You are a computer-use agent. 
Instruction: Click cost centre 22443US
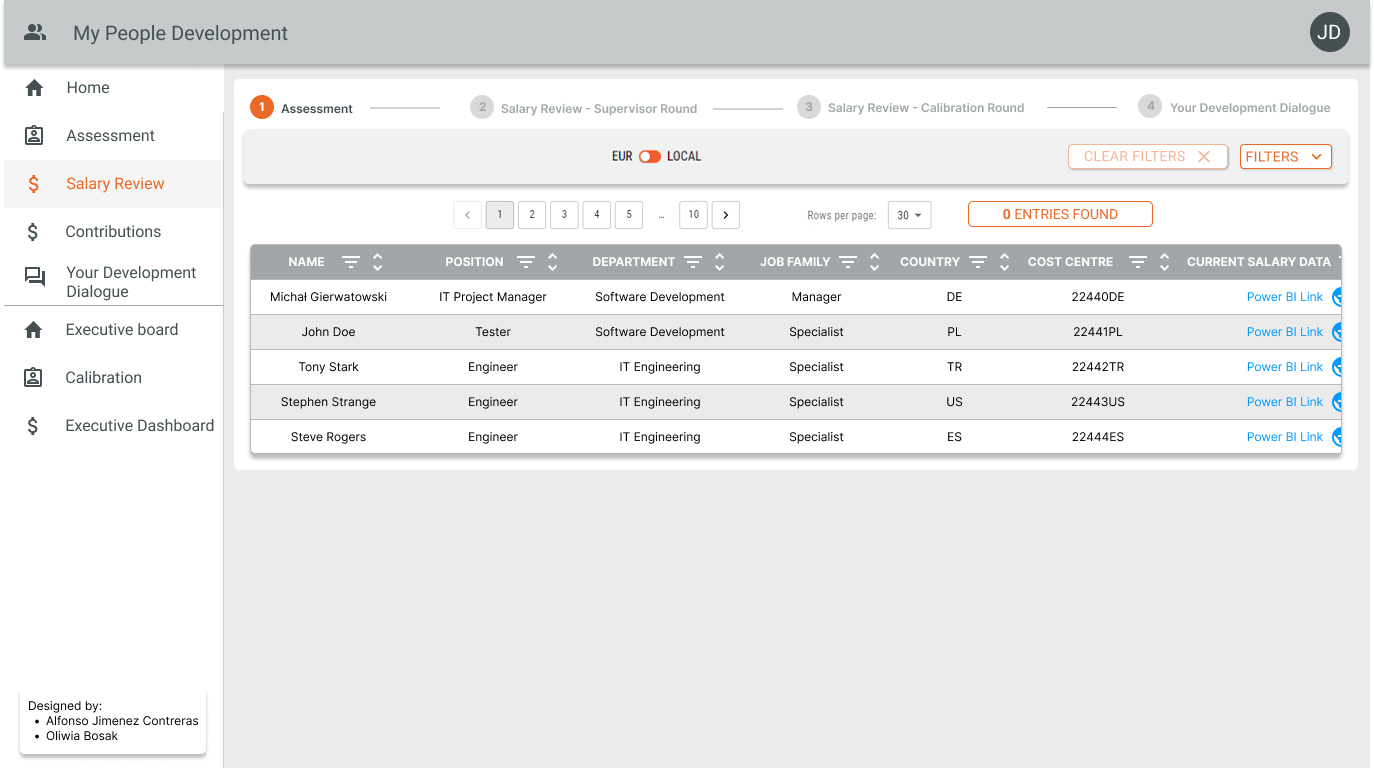(x=1098, y=402)
